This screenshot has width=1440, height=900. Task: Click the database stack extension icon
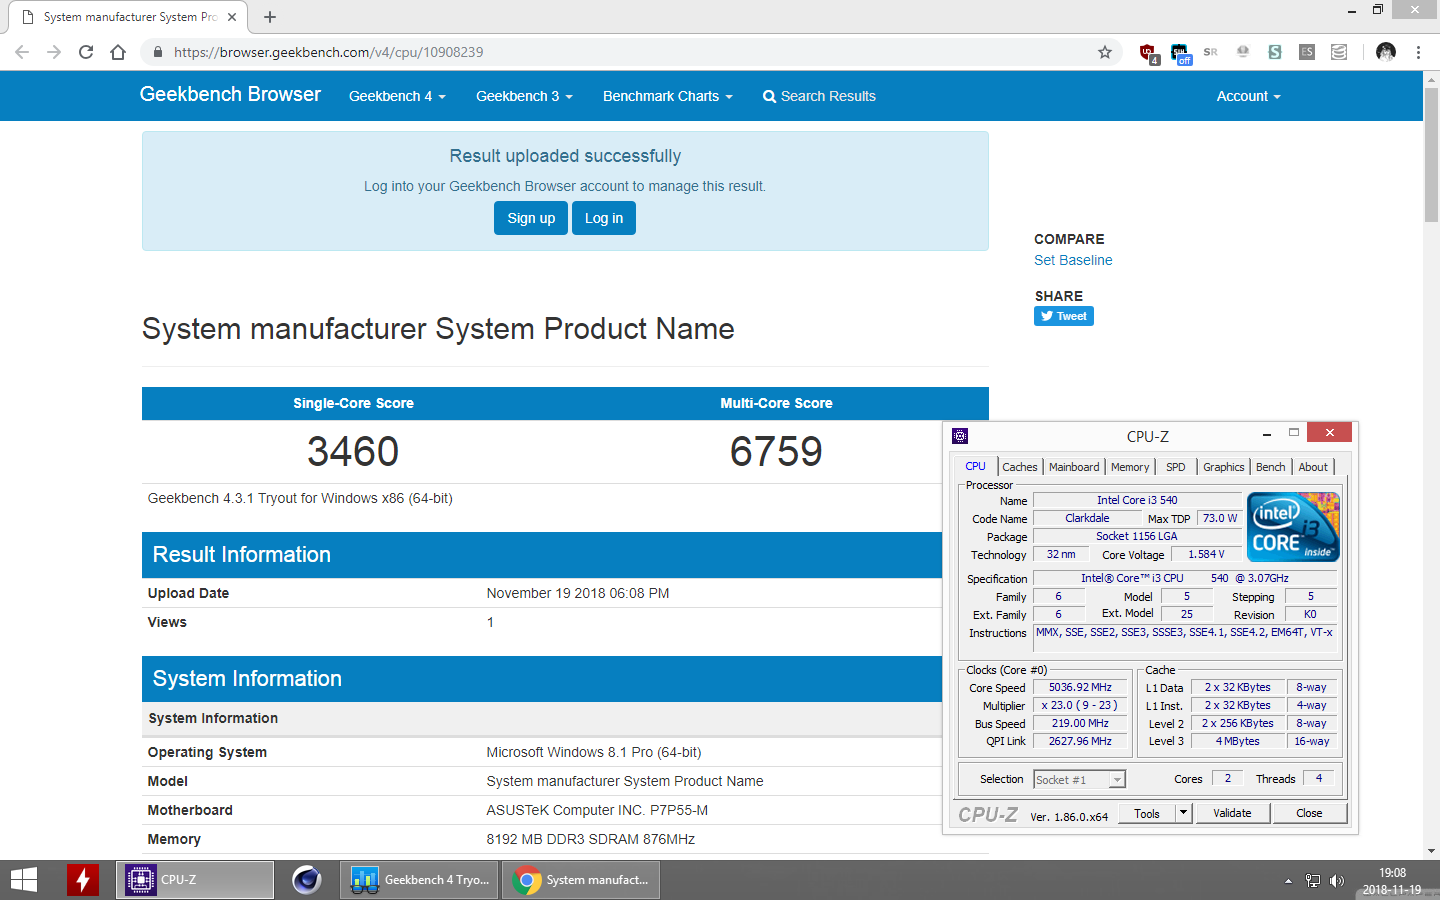[x=1339, y=52]
